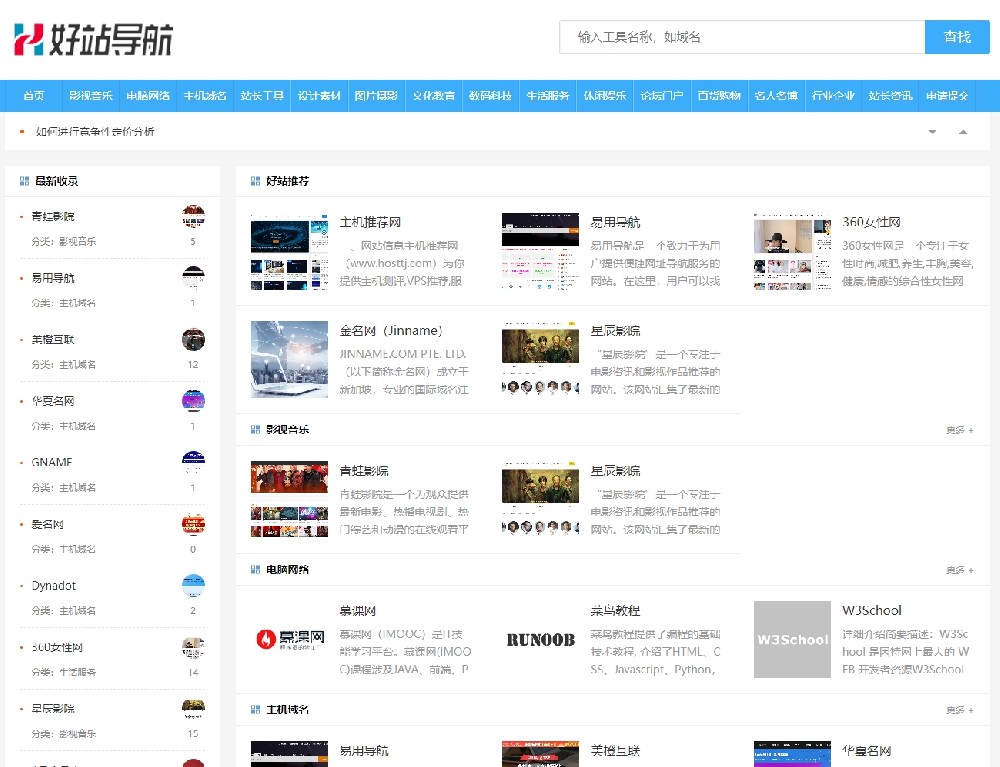Click the 慕课网 red logo image
This screenshot has width=1000, height=767.
pyautogui.click(x=289, y=640)
